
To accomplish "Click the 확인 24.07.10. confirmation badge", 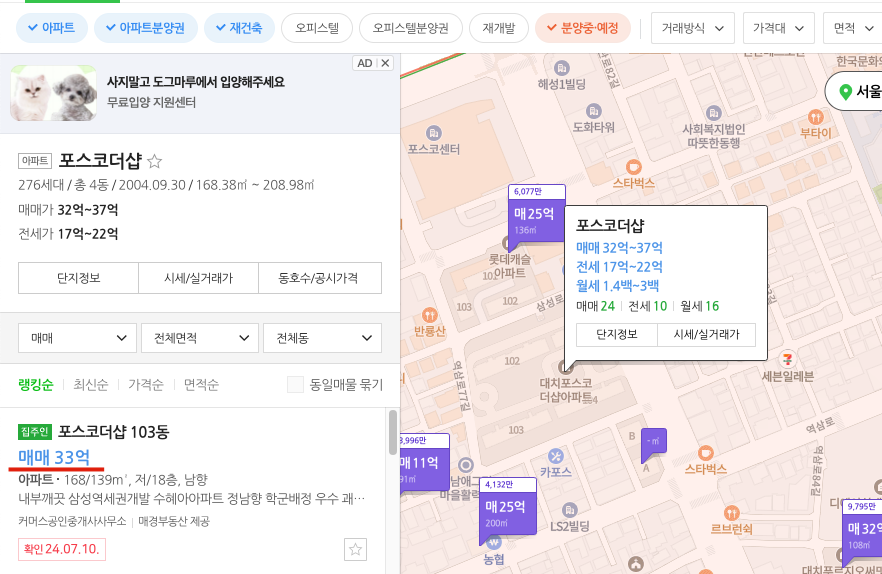I will tap(62, 549).
